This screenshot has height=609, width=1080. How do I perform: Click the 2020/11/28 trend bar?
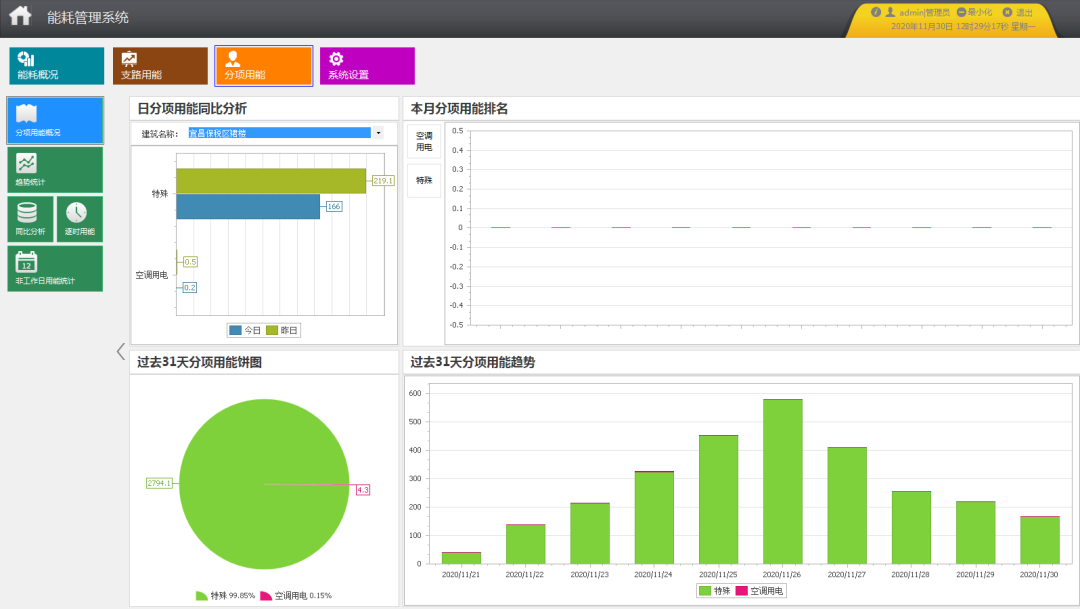(x=911, y=528)
